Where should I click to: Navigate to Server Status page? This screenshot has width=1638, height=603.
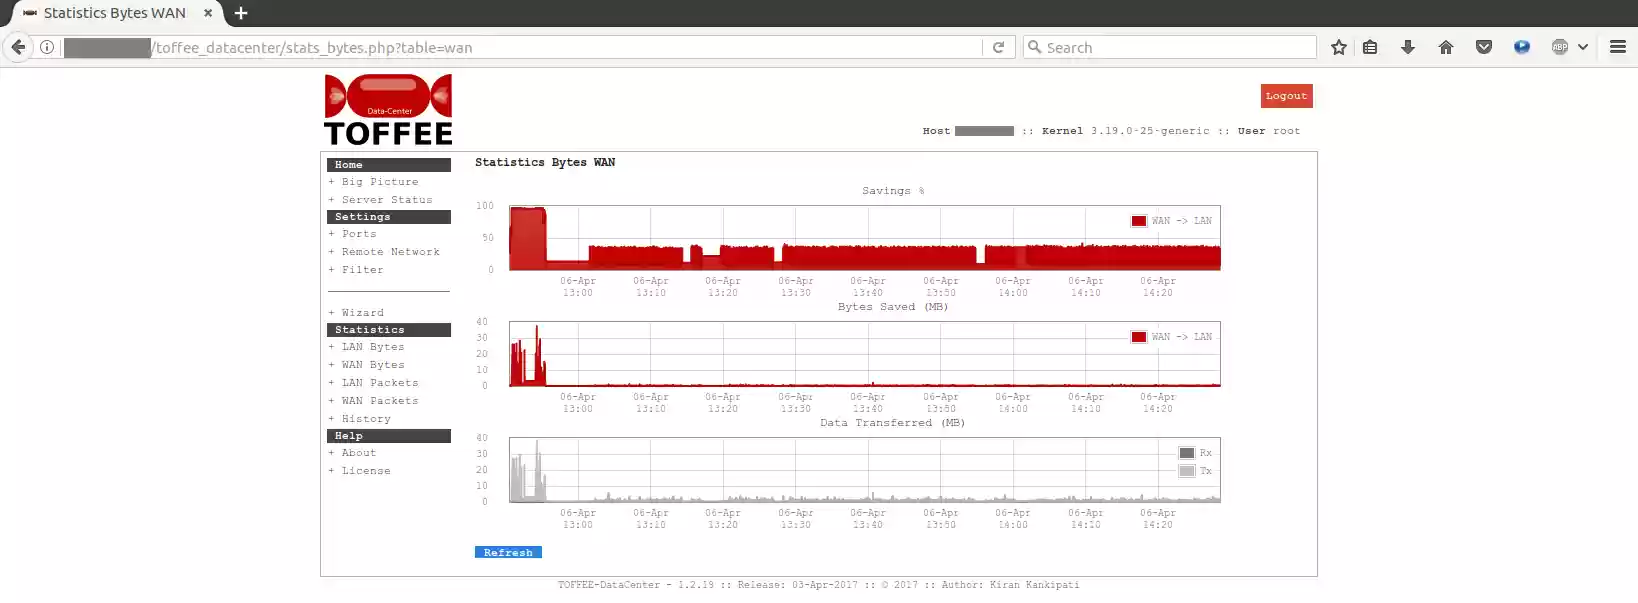(387, 200)
